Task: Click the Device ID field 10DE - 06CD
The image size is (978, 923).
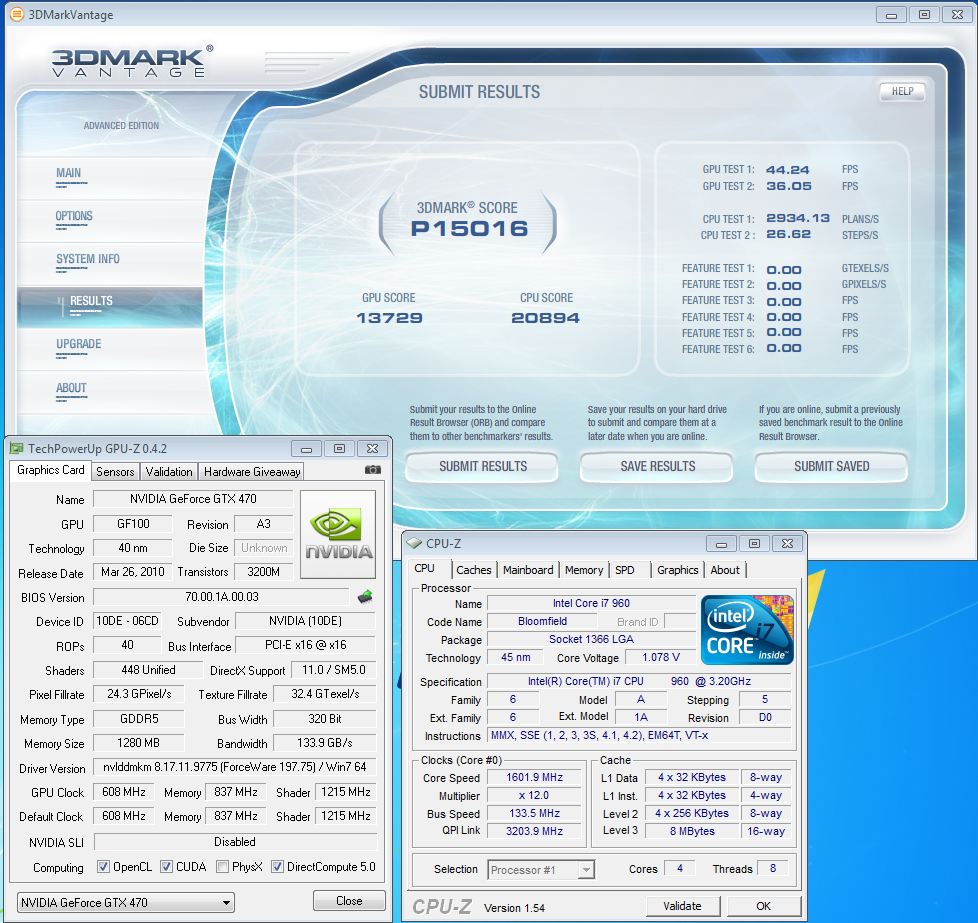Action: tap(127, 621)
